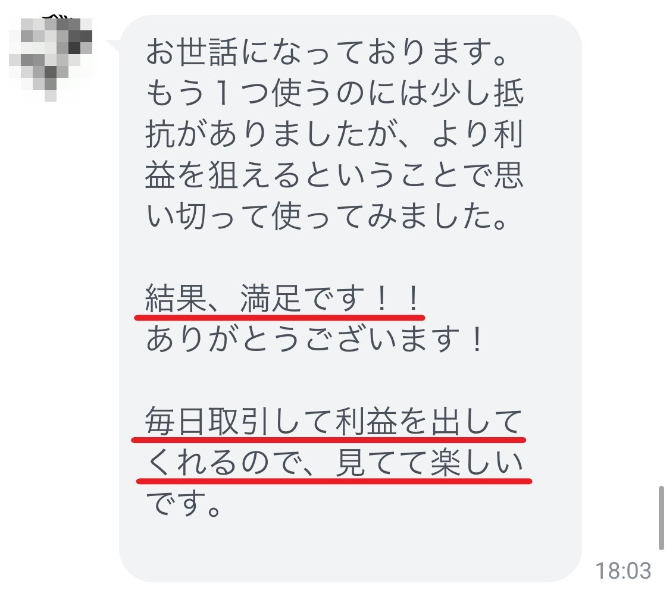Click the line 抗がありましたが、より利
670x603 pixels.
[335, 135]
